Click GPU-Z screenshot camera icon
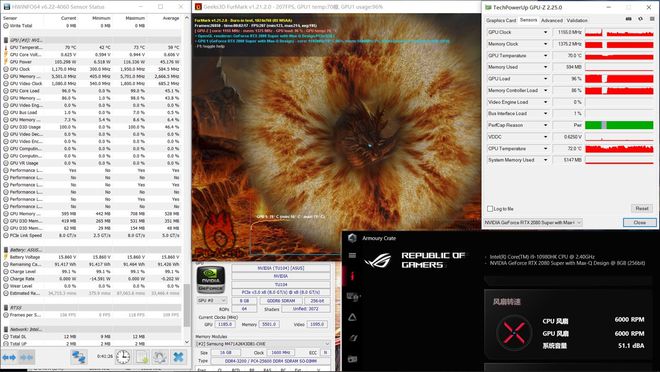The width and height of the screenshot is (660, 372). (629, 19)
